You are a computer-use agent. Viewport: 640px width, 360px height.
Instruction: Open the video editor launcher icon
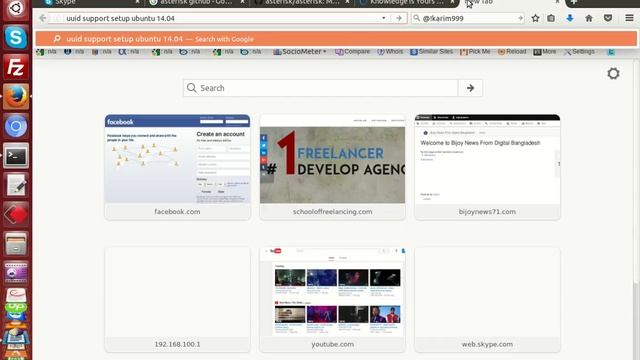tap(16, 273)
